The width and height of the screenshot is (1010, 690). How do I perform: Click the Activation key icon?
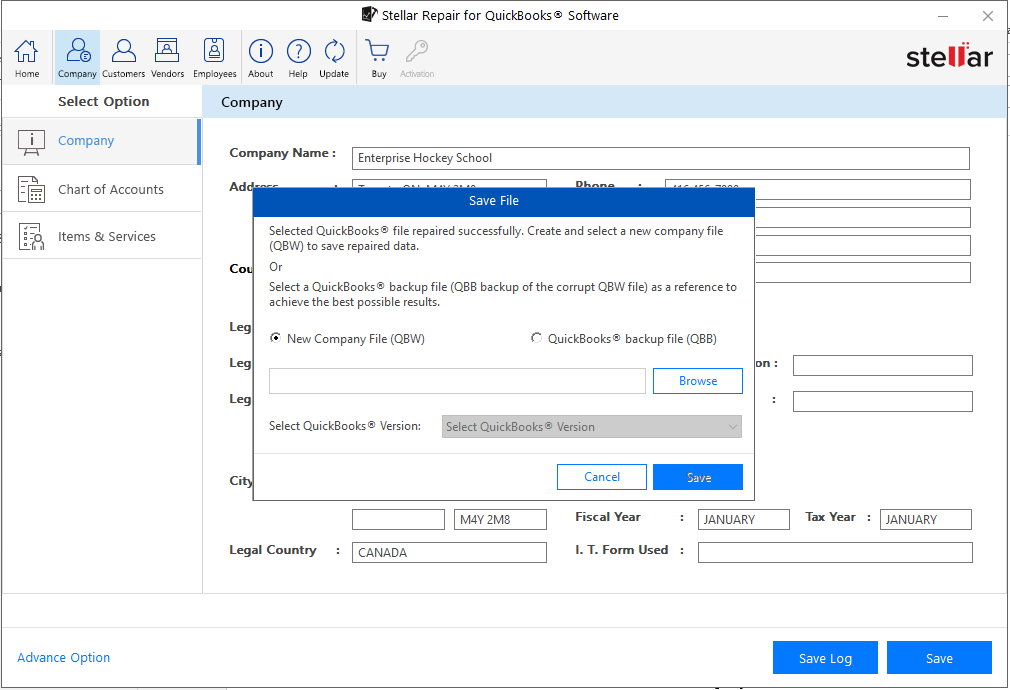417,58
